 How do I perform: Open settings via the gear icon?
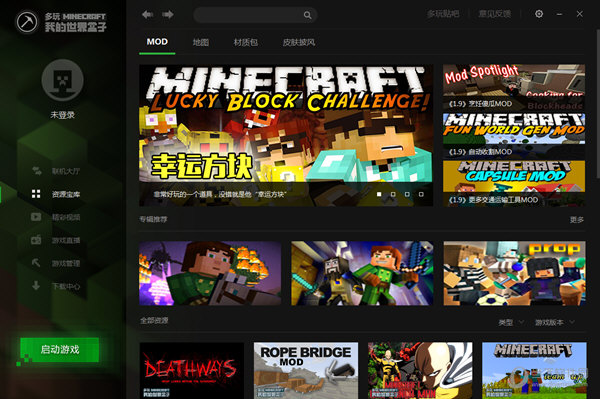(x=539, y=14)
